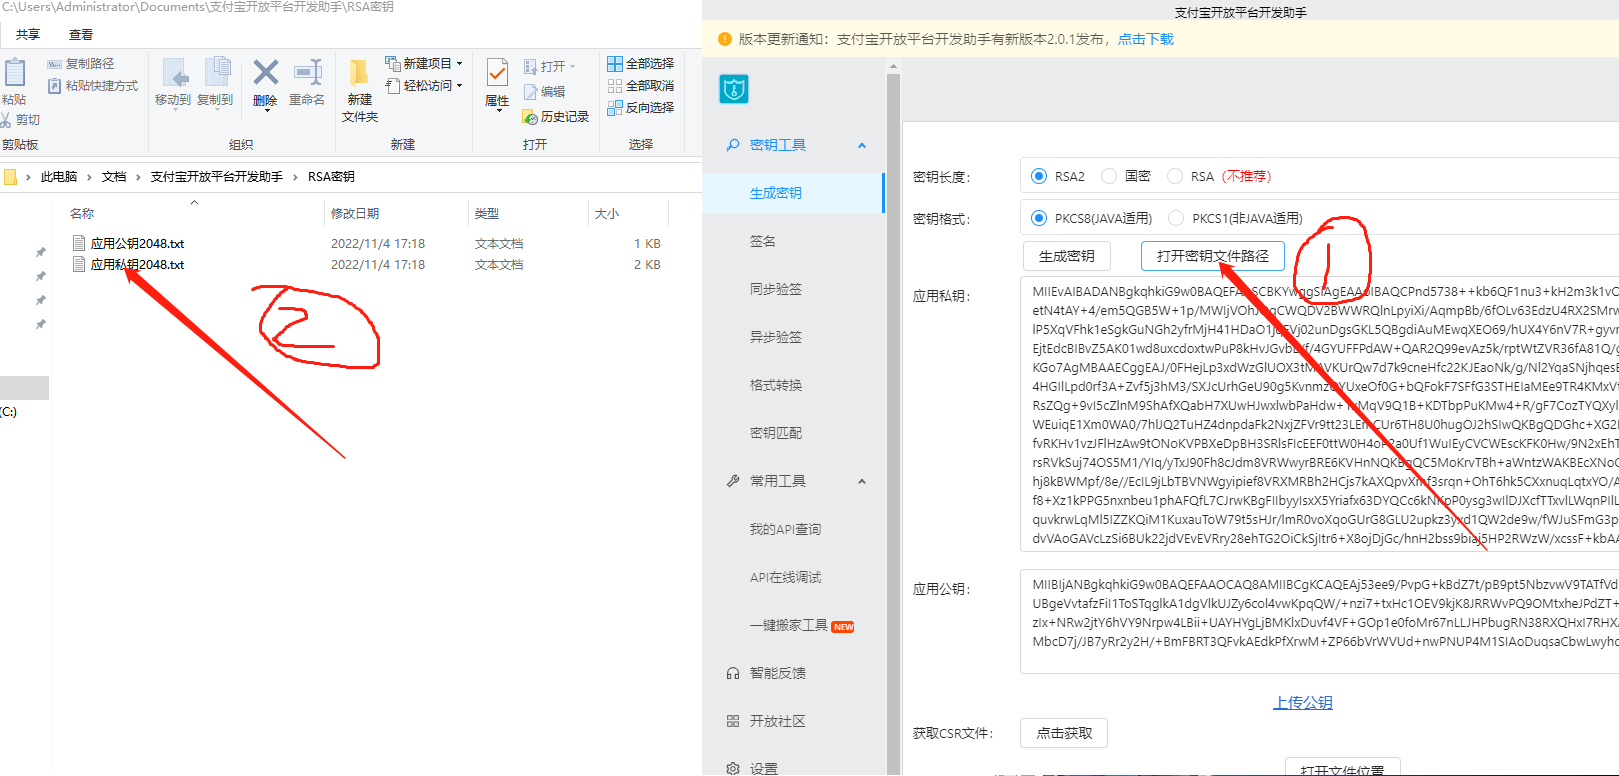Click the New folder icon
The height and width of the screenshot is (776, 1619).
[358, 73]
